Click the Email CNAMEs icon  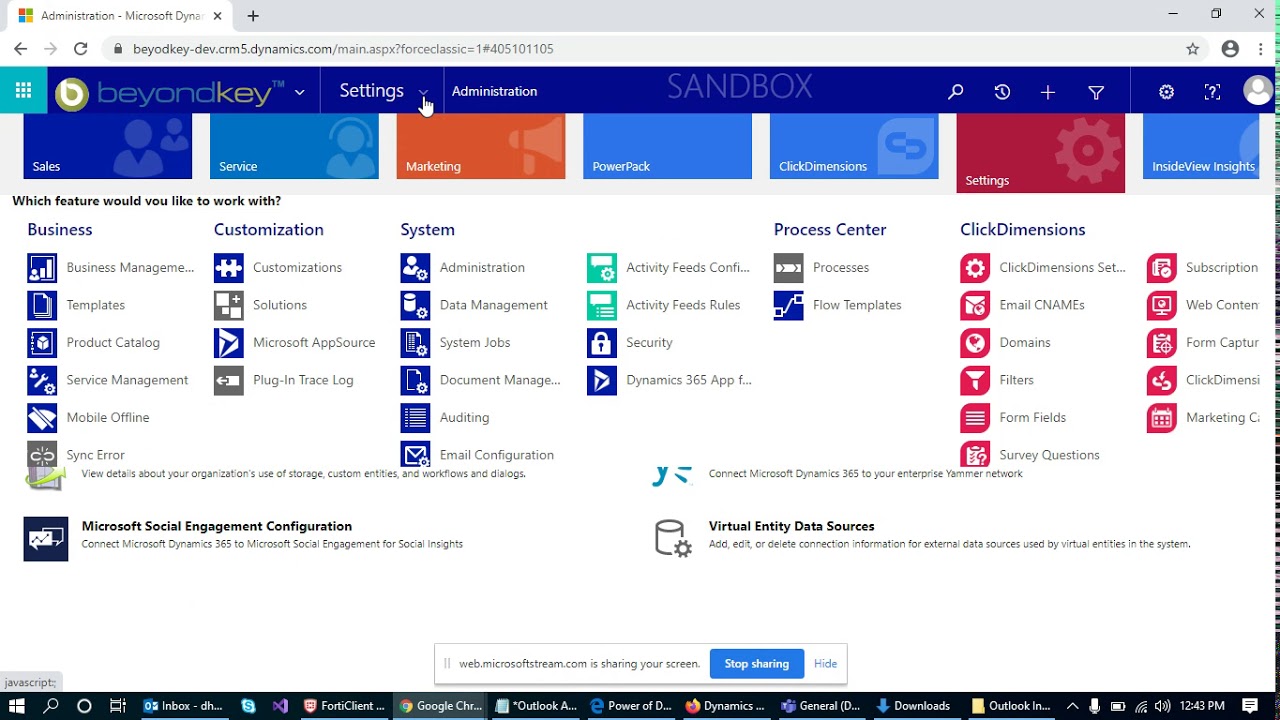(x=975, y=305)
